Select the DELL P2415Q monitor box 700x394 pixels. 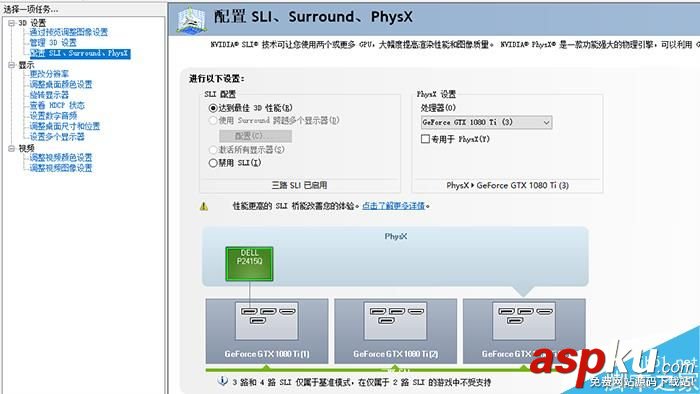pos(249,264)
